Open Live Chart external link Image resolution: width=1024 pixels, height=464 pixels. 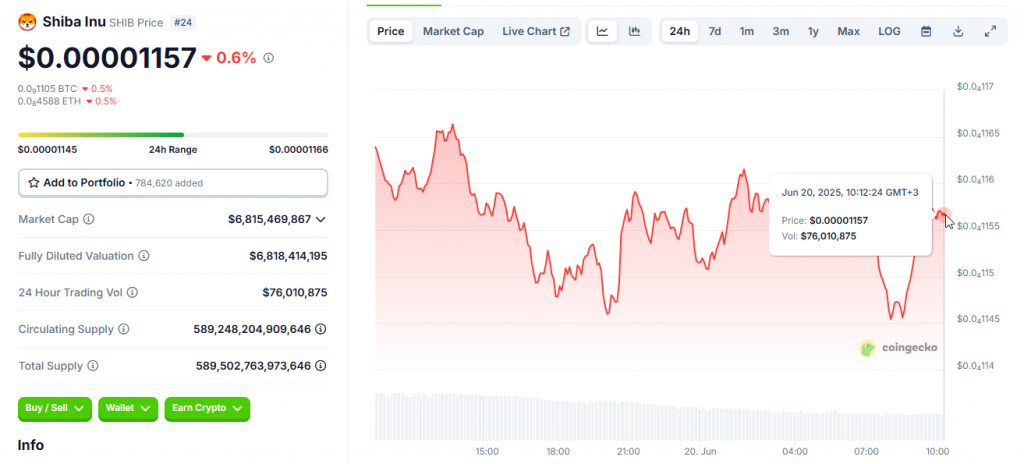(536, 31)
